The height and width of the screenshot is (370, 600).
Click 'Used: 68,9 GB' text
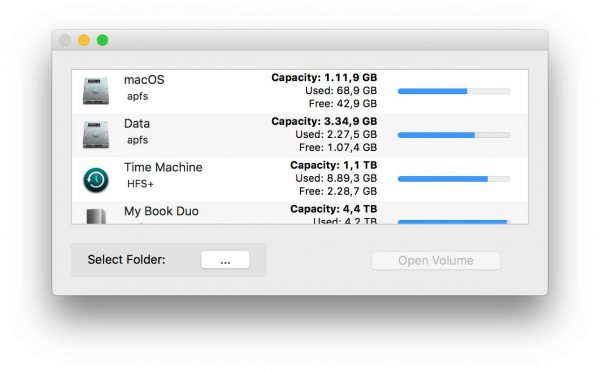click(341, 91)
